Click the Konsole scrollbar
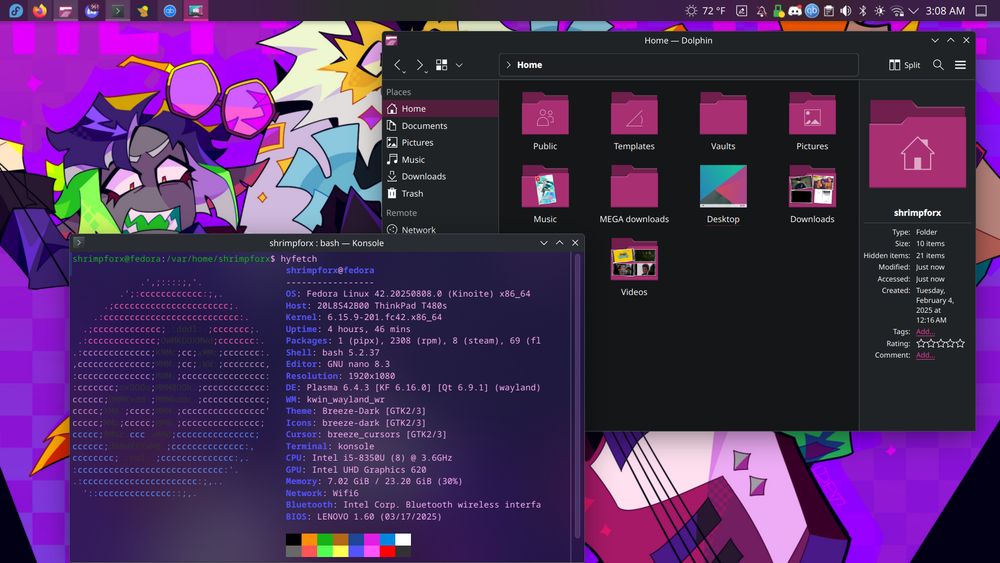Screen dimensions: 1000x563 pyautogui.click(x=577, y=395)
